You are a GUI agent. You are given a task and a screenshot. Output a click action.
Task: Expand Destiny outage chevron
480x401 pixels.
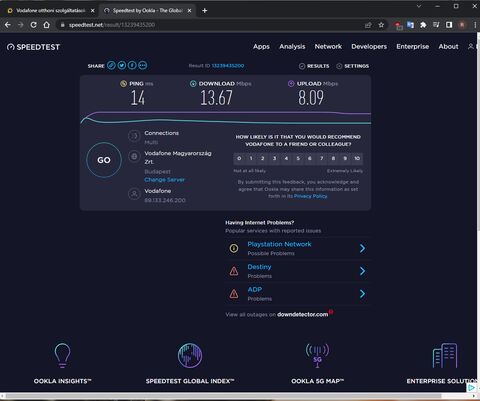(x=363, y=271)
